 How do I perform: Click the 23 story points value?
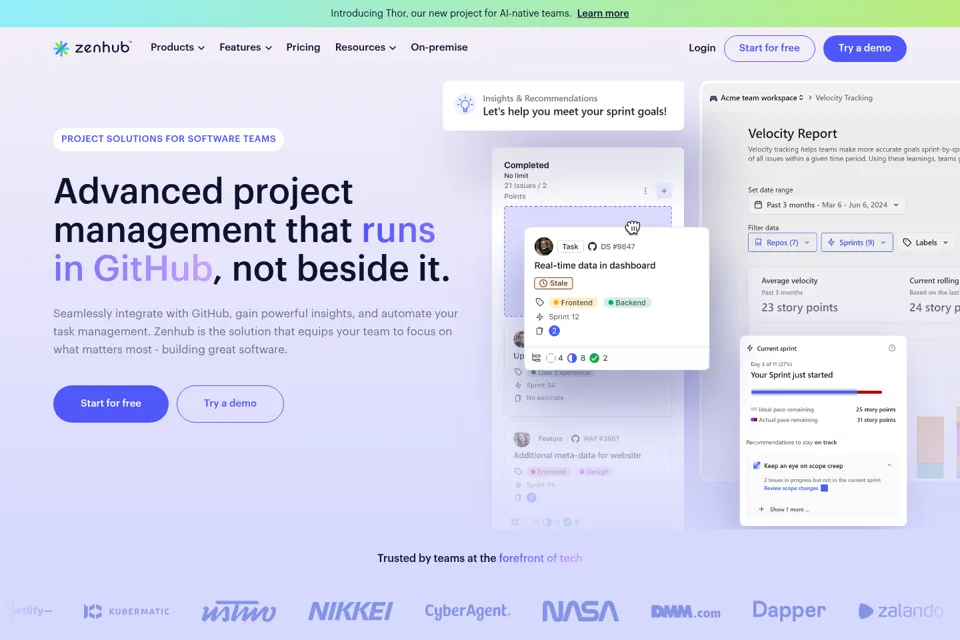tap(799, 307)
